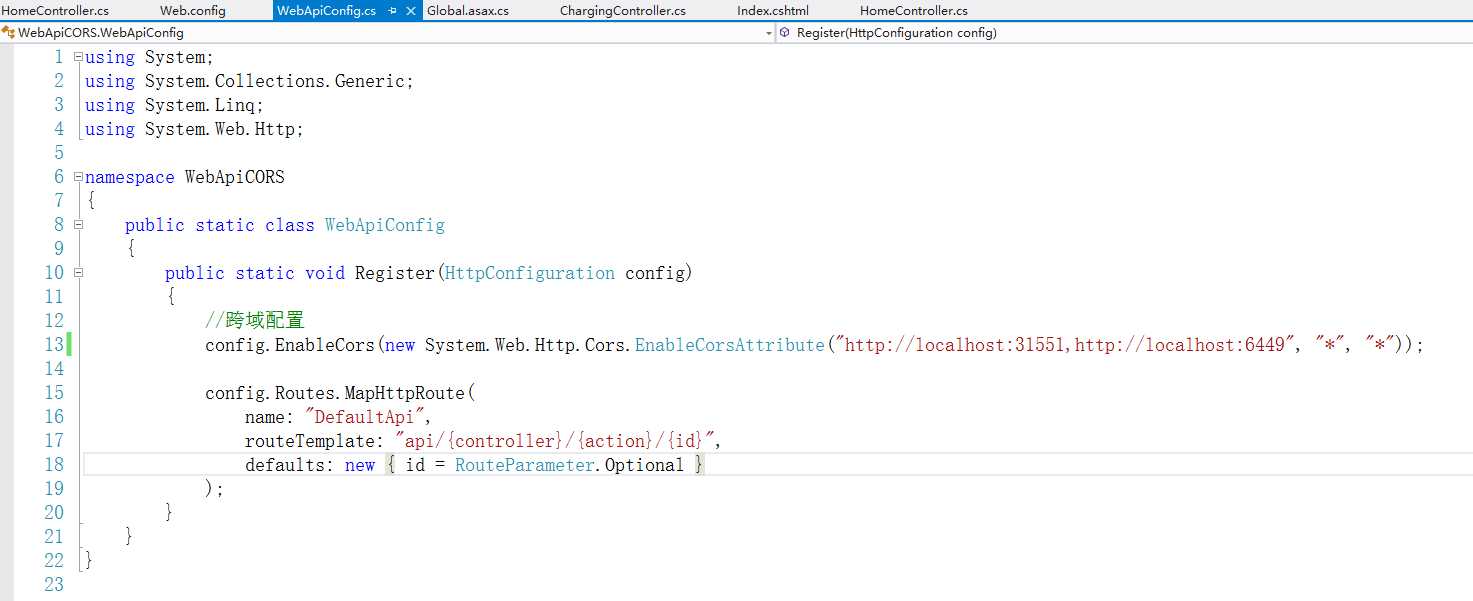The height and width of the screenshot is (601, 1473).
Task: Click line number 18 in the margin
Action: (x=54, y=465)
